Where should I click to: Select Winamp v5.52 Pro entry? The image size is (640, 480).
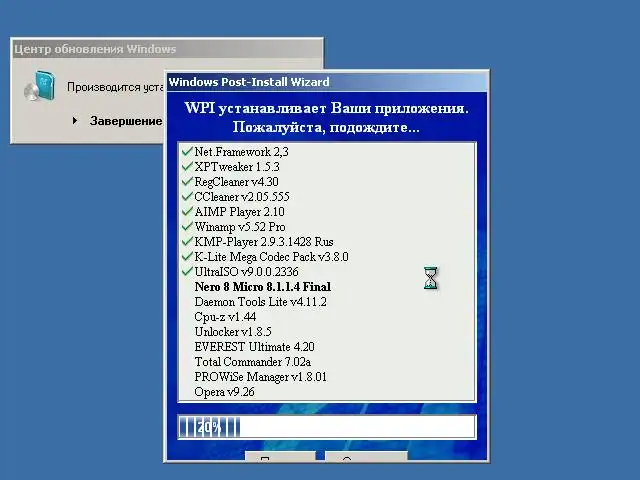point(240,227)
